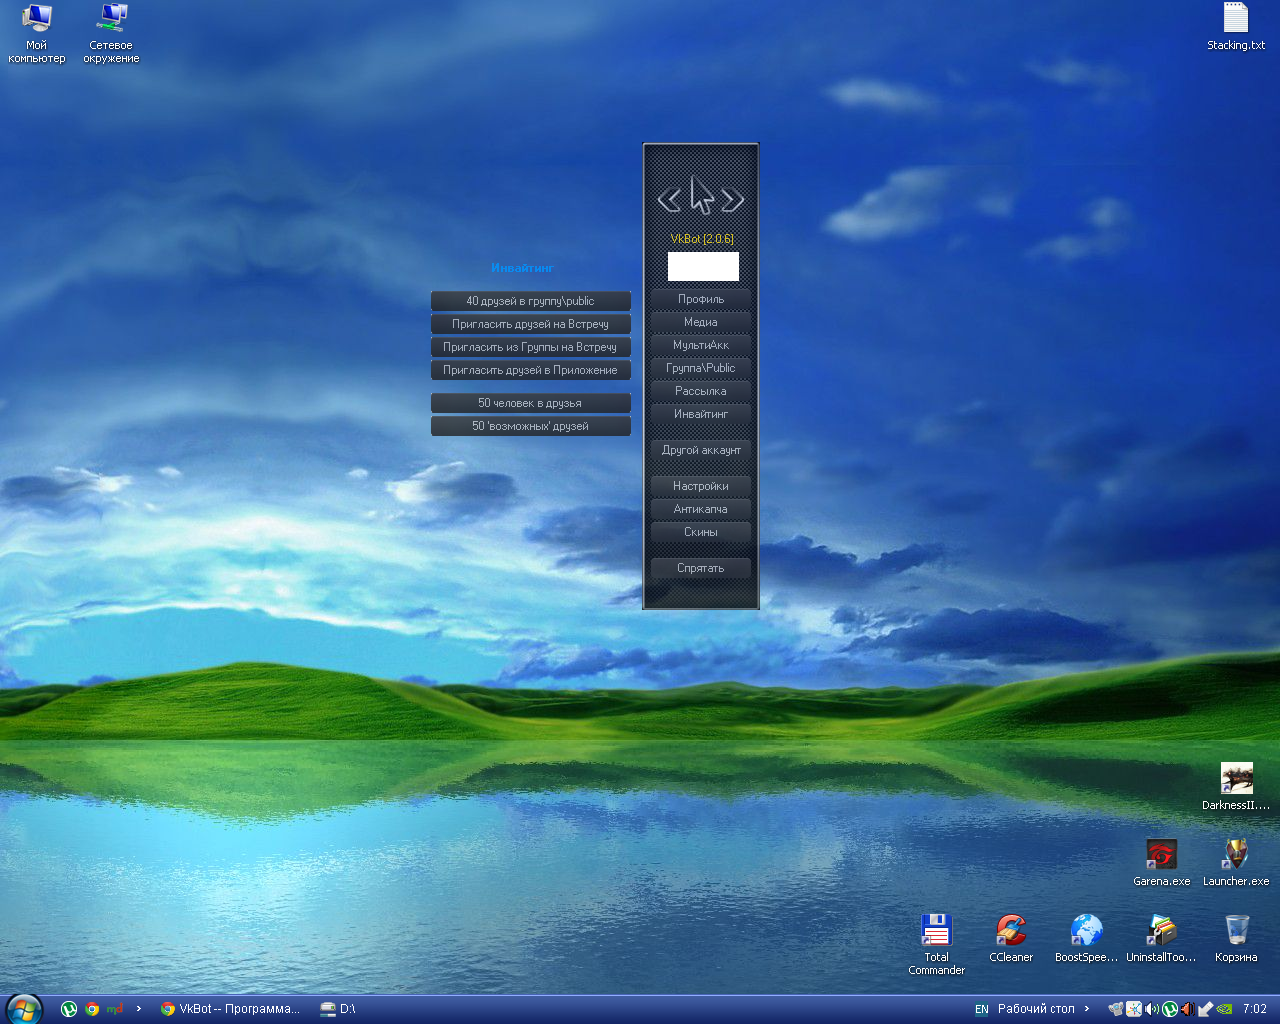The image size is (1280, 1024).
Task: Open the CCleaner desktop shortcut
Action: click(1011, 931)
